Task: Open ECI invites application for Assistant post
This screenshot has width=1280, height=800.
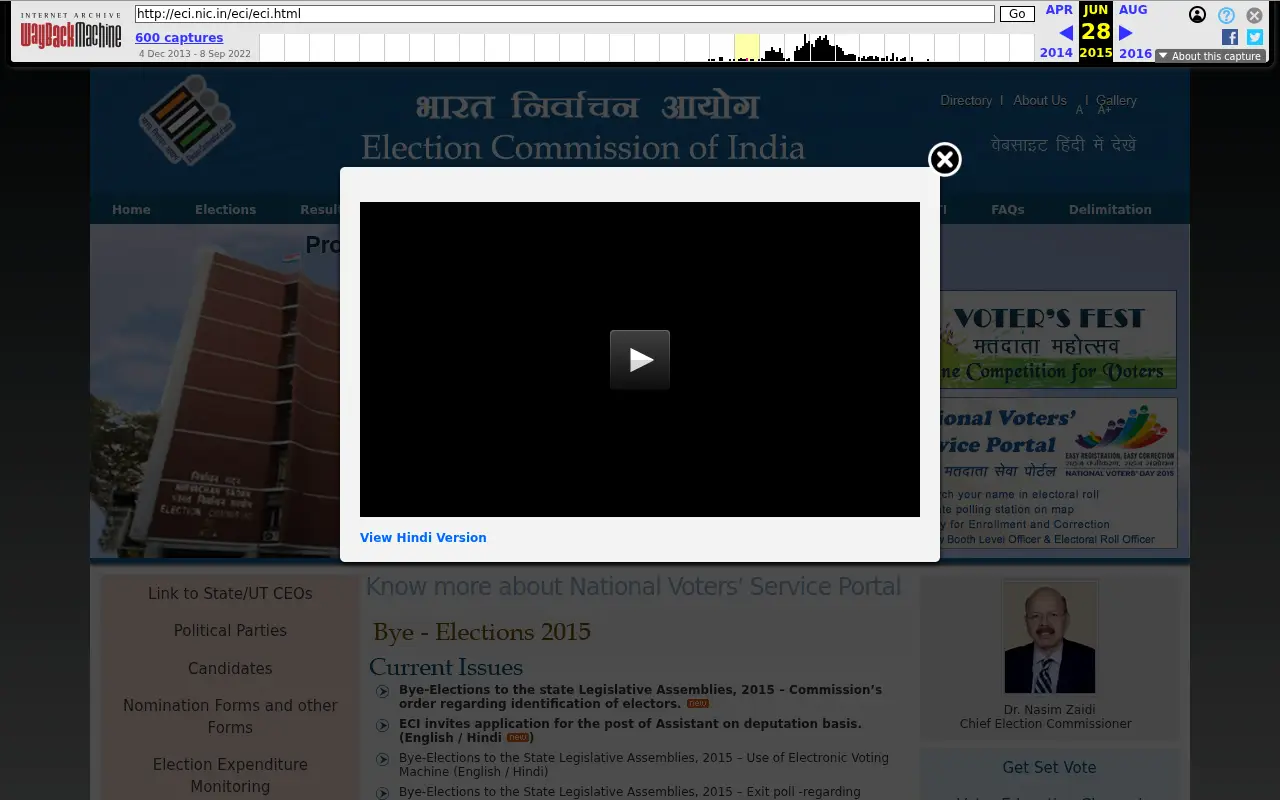Action: (630, 730)
